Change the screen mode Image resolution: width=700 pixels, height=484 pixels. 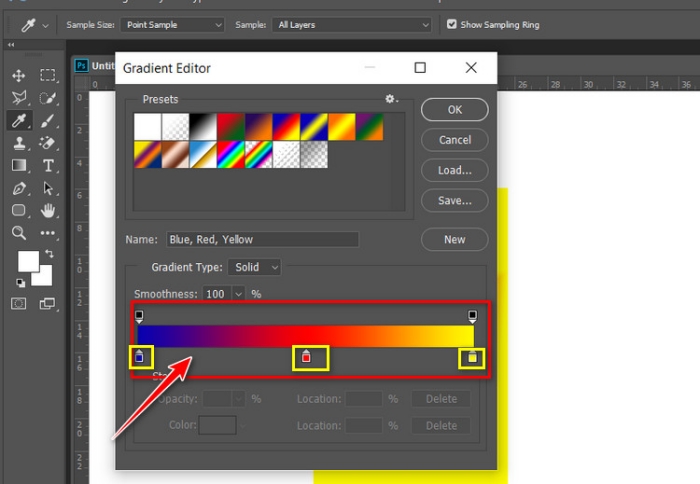47,304
